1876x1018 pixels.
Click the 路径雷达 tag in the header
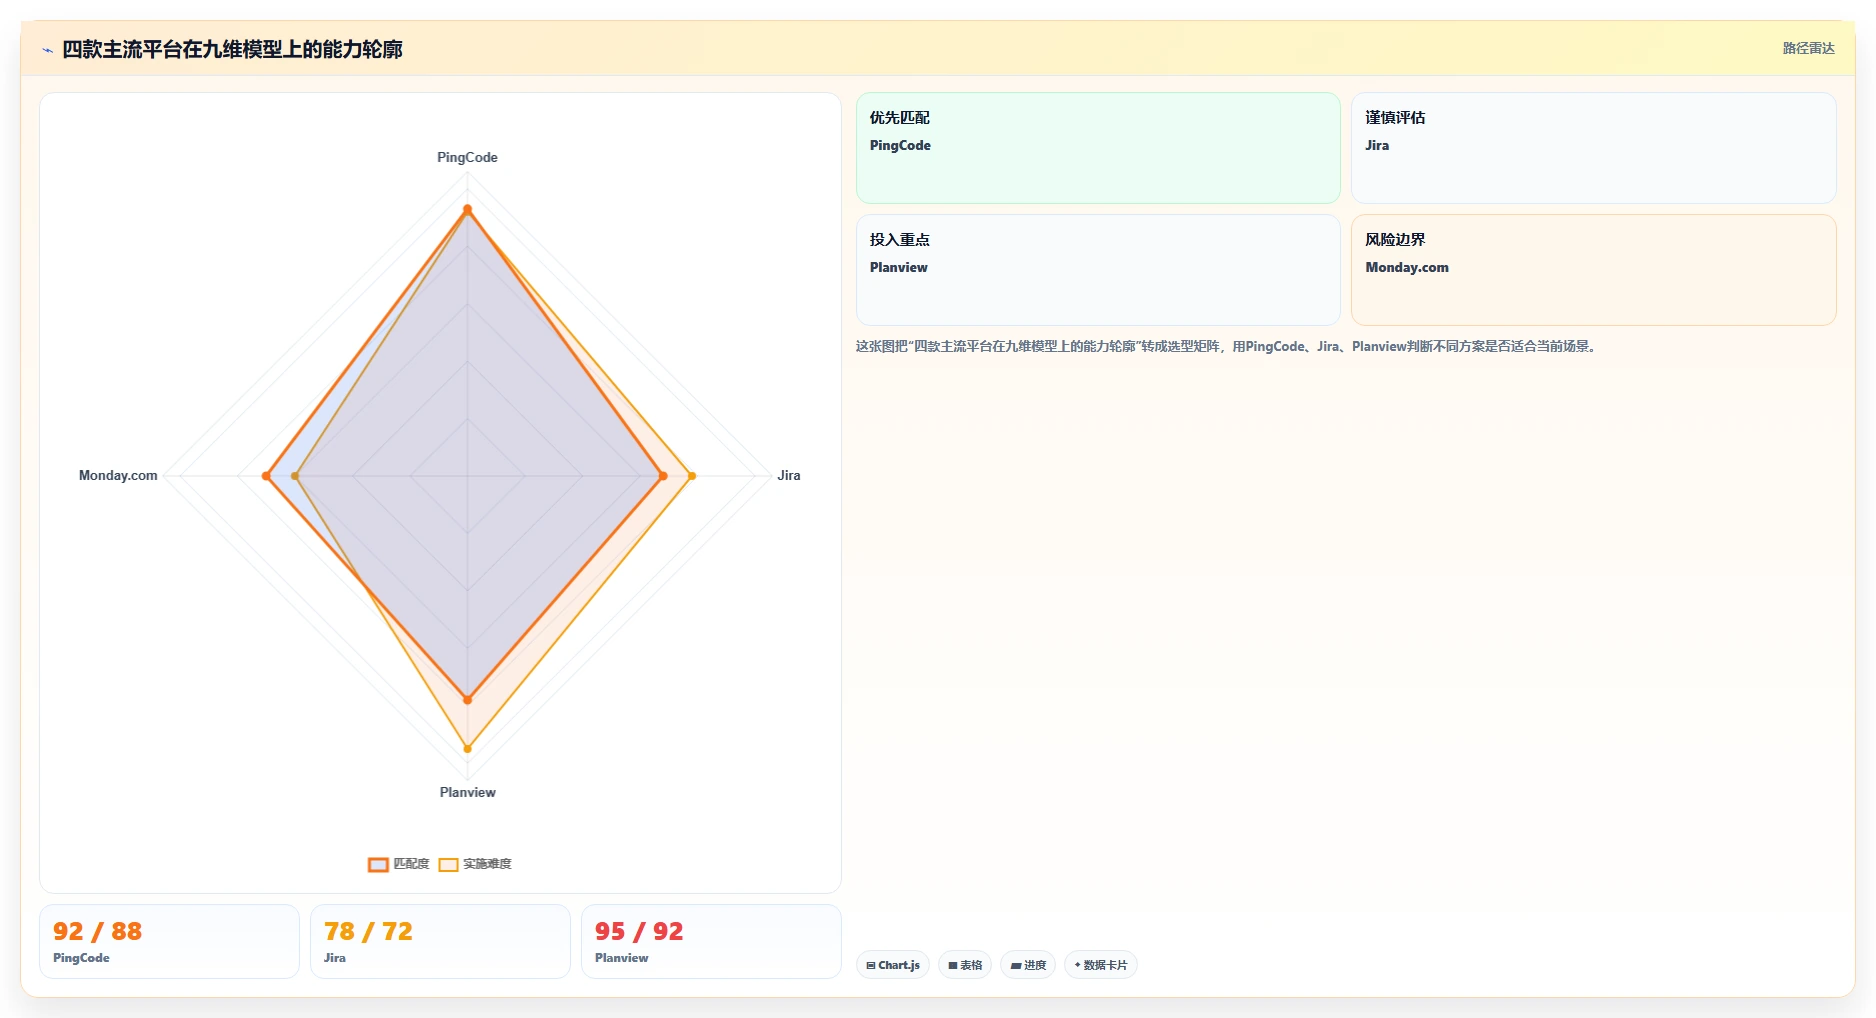pyautogui.click(x=1808, y=48)
